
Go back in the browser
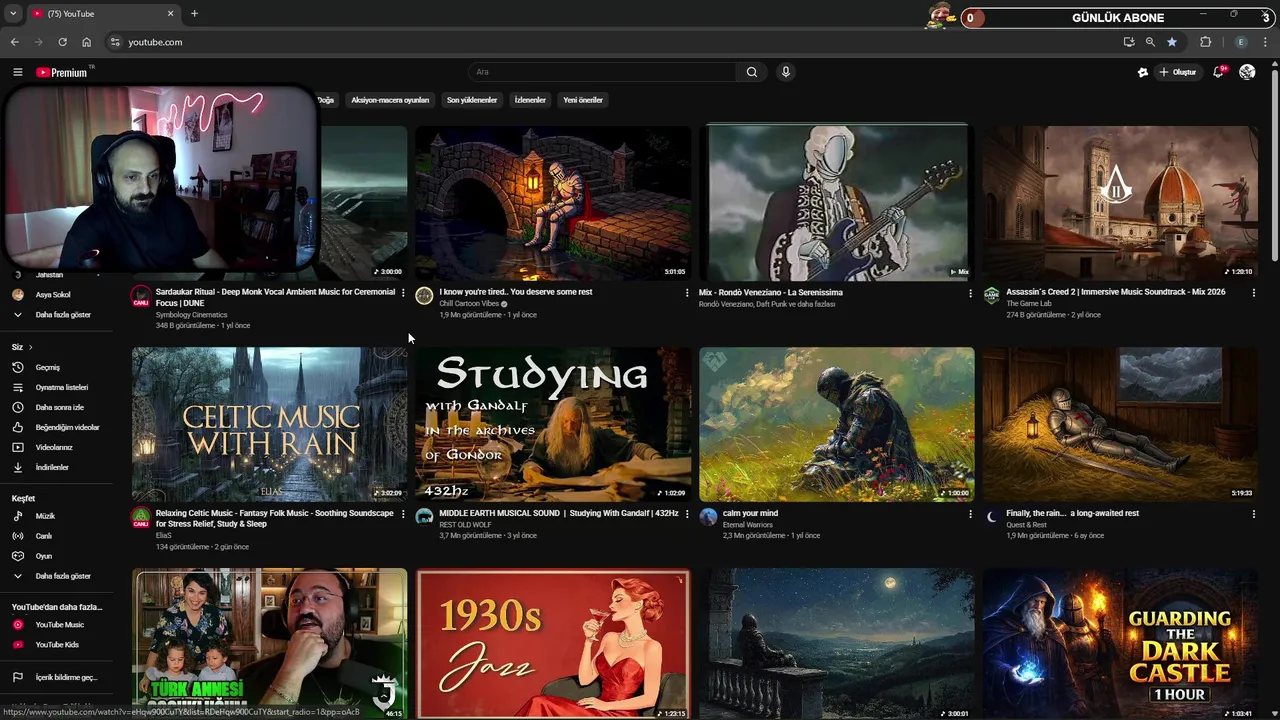pos(14,42)
